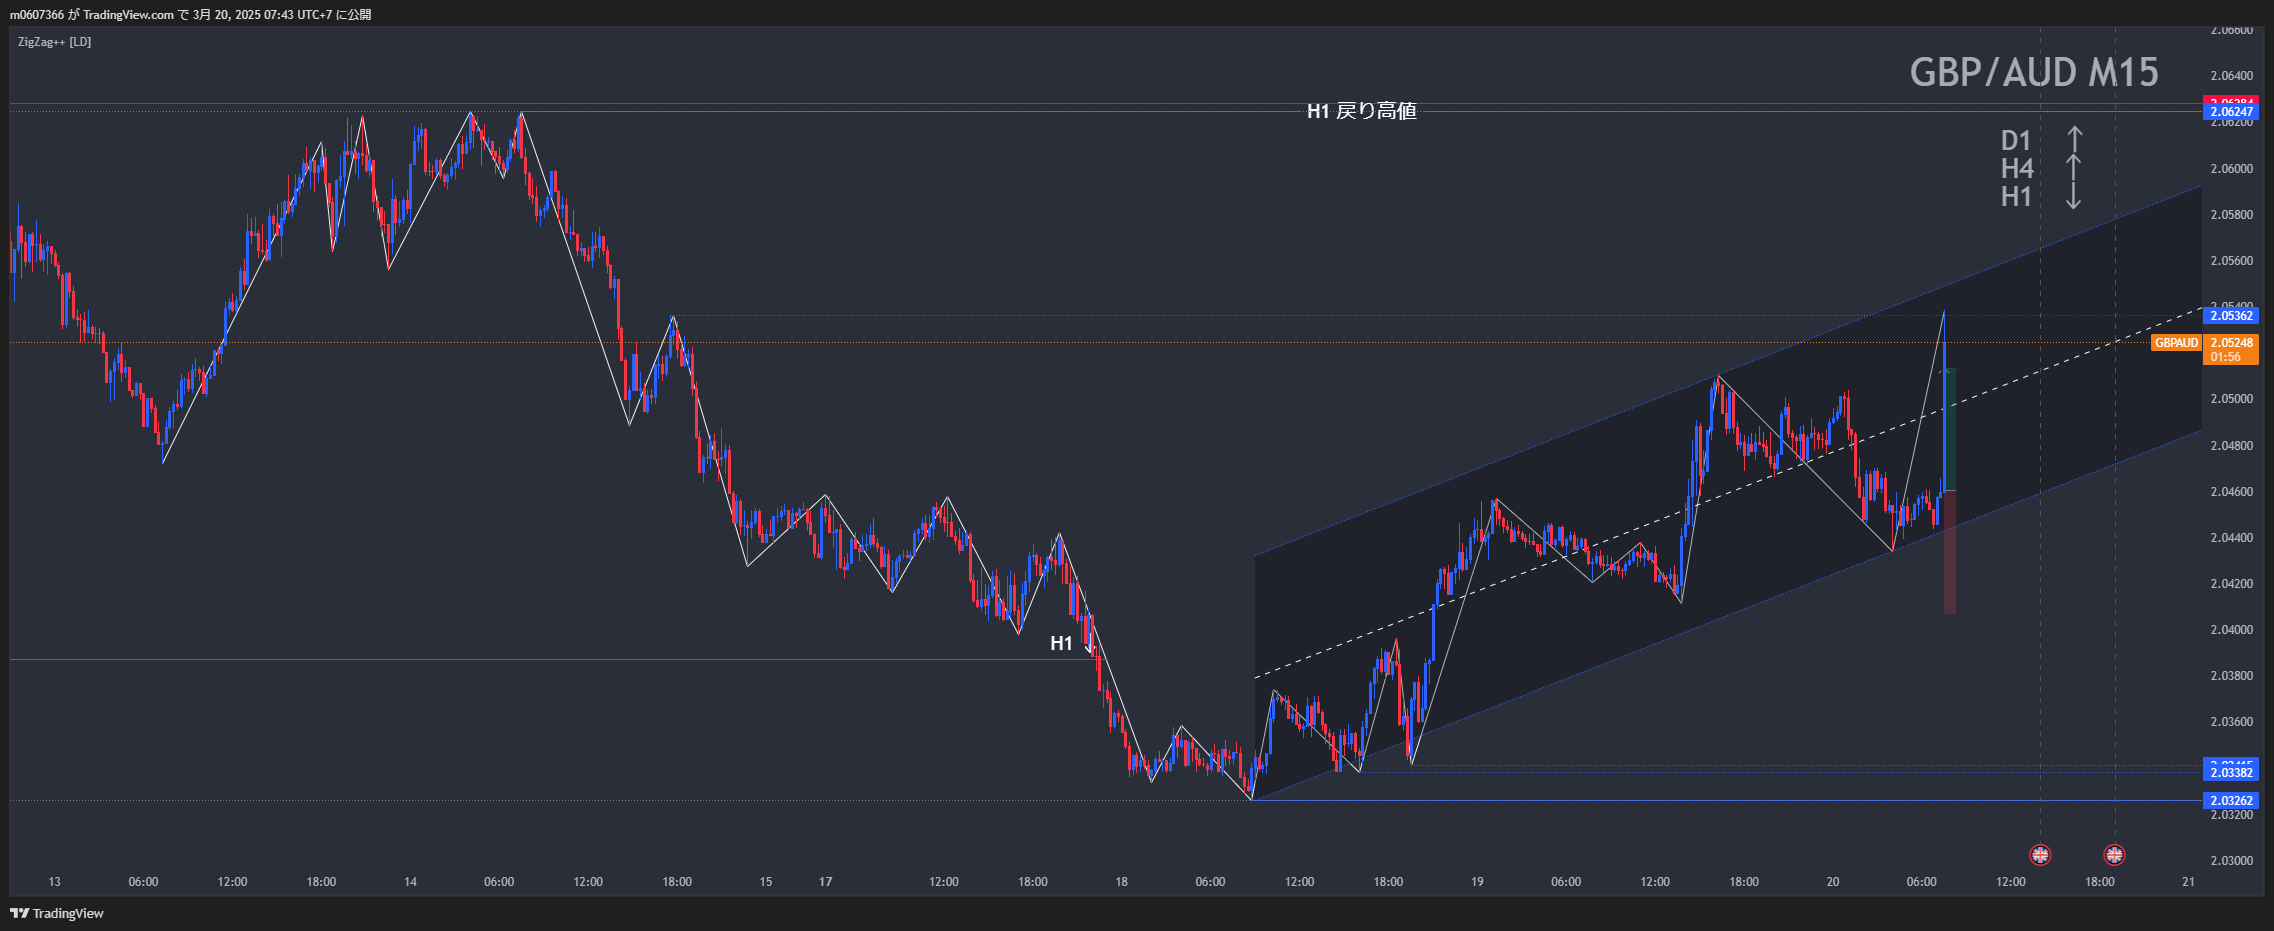Click the 2.03262 blue price label
The height and width of the screenshot is (931, 2274).
pos(2230,801)
